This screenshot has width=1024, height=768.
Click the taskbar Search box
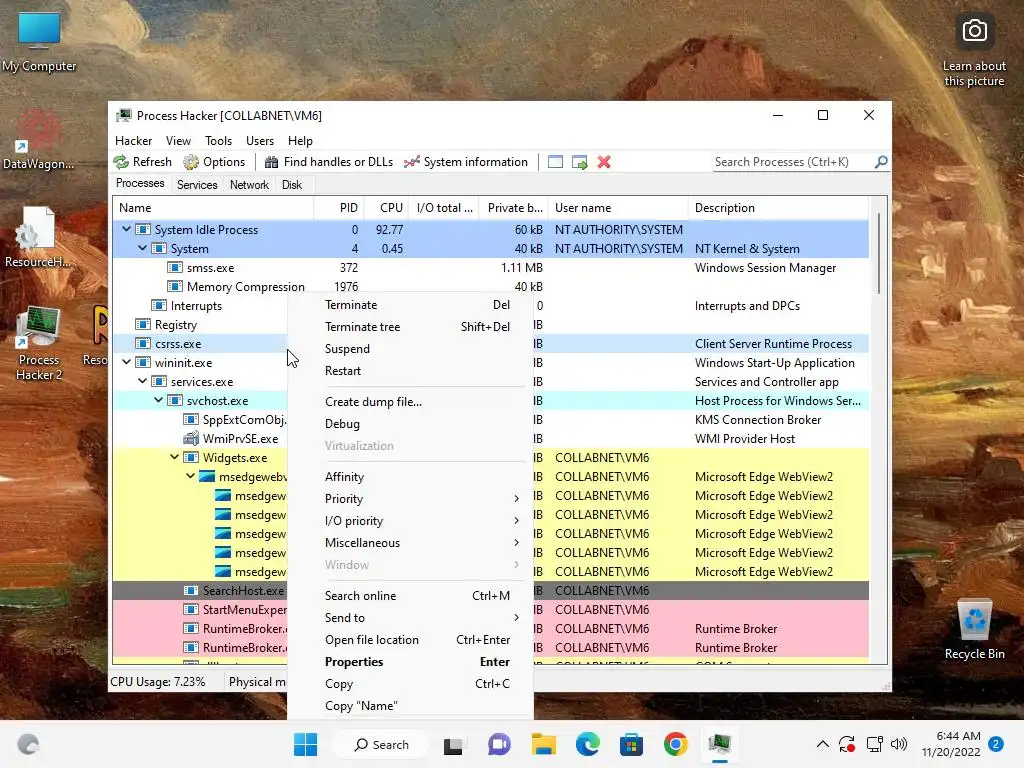pos(381,744)
